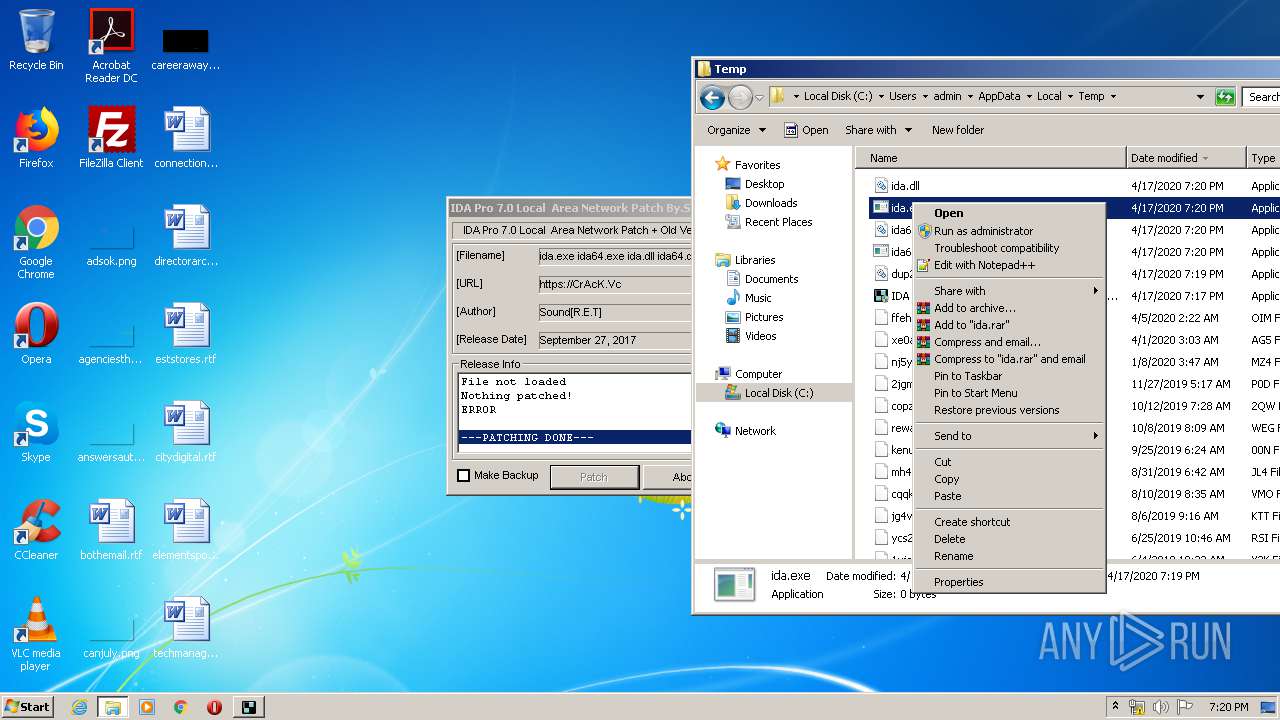Open techmanag document on desktop
The image size is (1280, 720).
[x=186, y=628]
